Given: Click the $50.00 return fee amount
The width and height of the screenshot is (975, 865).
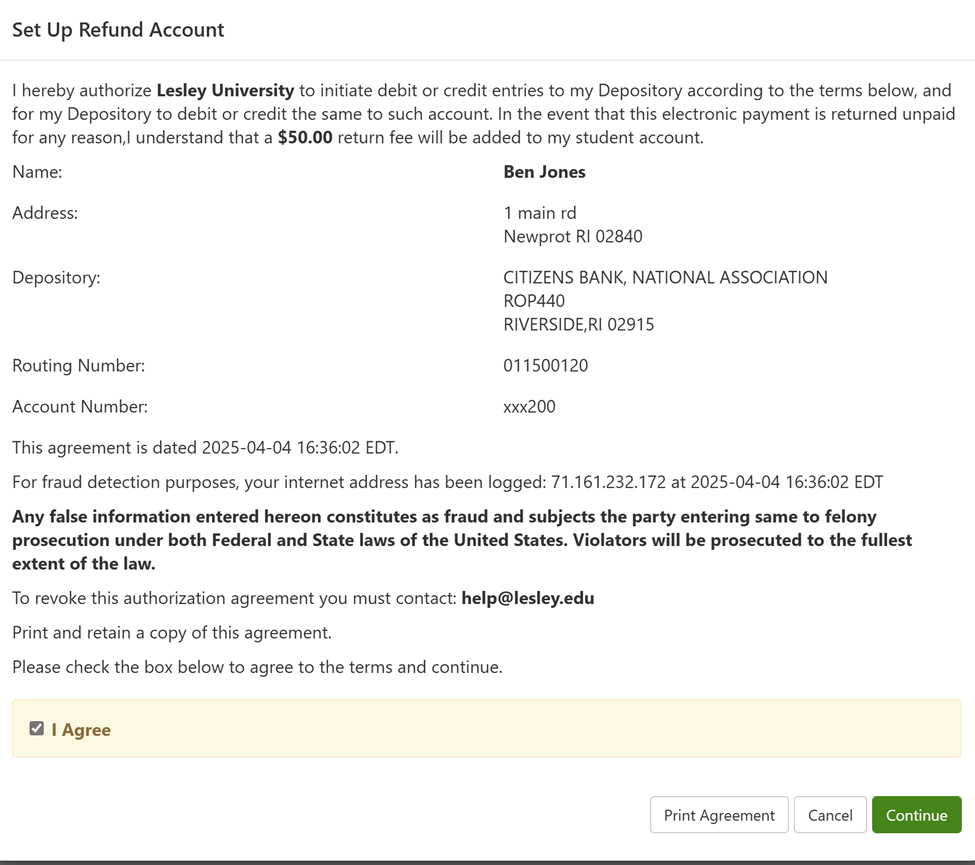Looking at the screenshot, I should point(305,137).
